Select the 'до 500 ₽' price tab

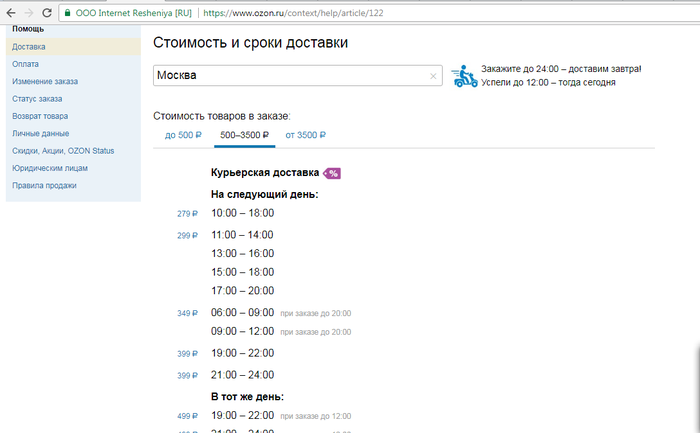[183, 135]
